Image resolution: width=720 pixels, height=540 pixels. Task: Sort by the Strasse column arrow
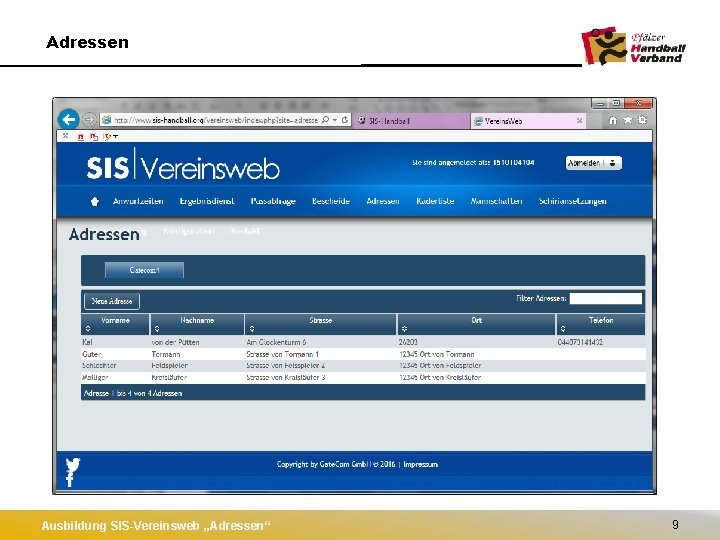(252, 329)
